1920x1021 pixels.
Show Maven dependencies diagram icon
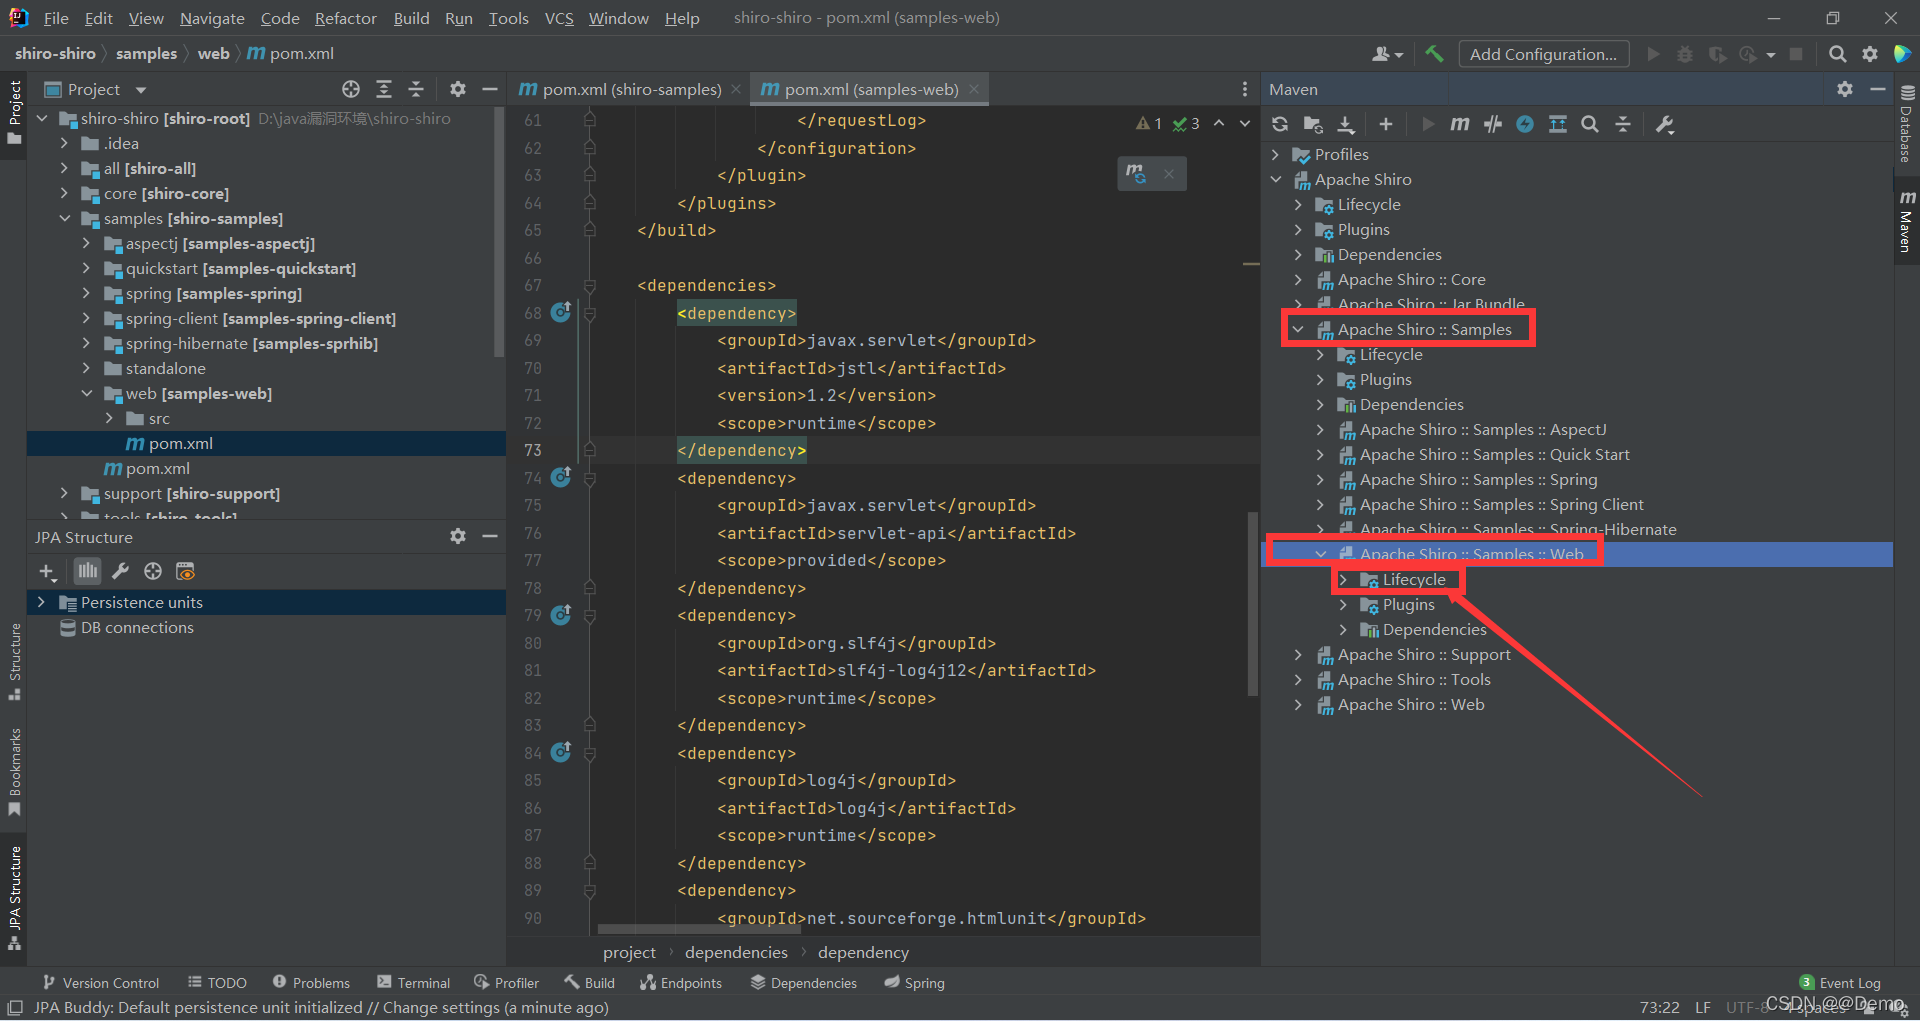click(x=1558, y=124)
